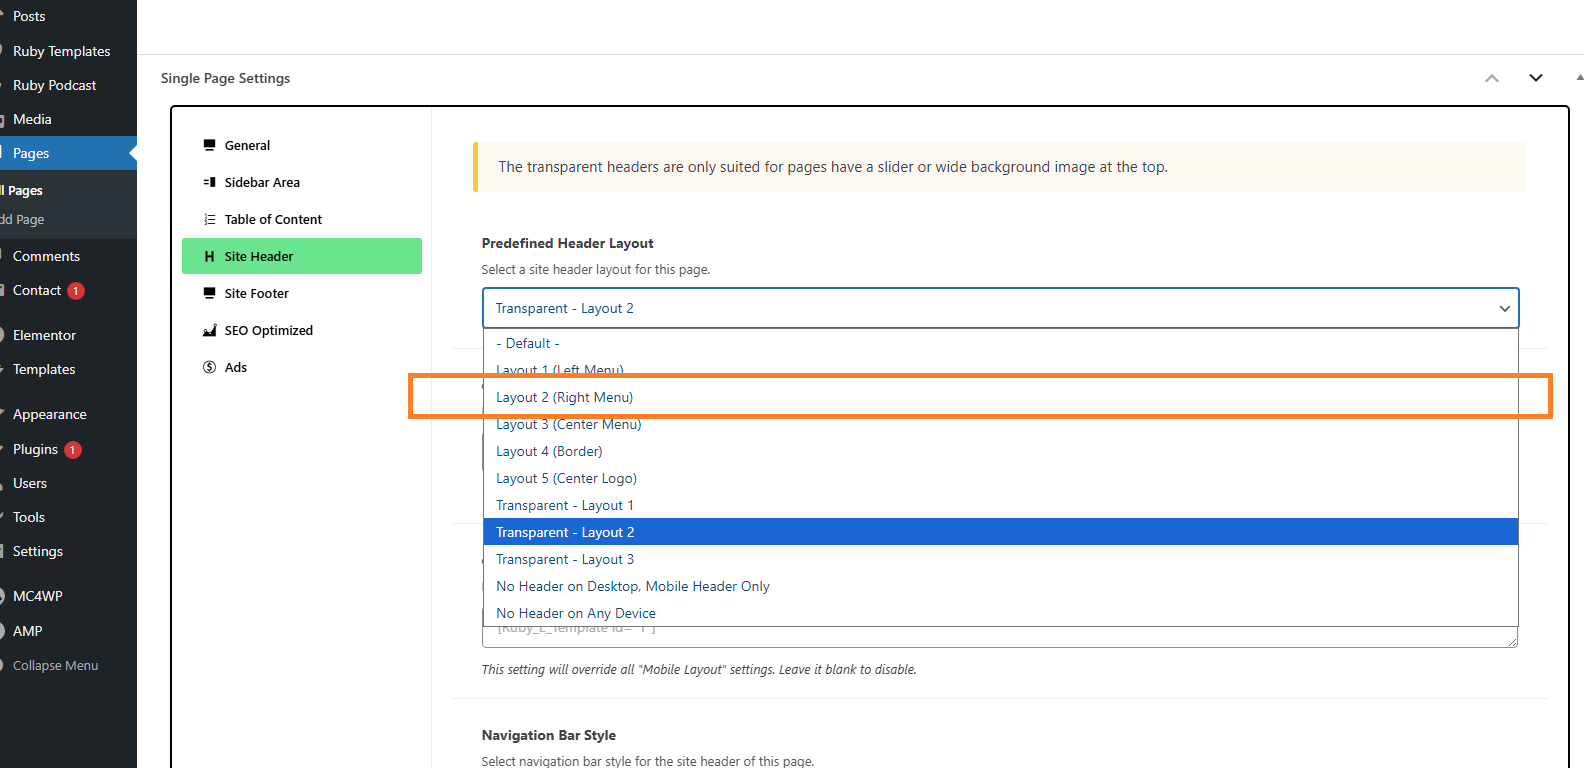The image size is (1584, 768).
Task: Click the transparent headers notice text
Action: tap(833, 167)
